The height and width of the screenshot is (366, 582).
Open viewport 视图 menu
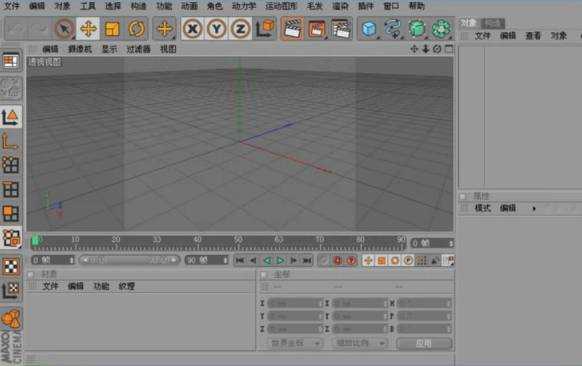(168, 49)
